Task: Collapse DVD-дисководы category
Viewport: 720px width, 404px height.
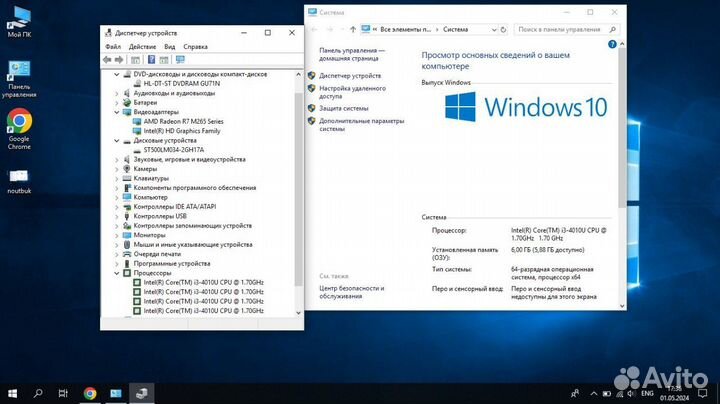Action: 117,74
